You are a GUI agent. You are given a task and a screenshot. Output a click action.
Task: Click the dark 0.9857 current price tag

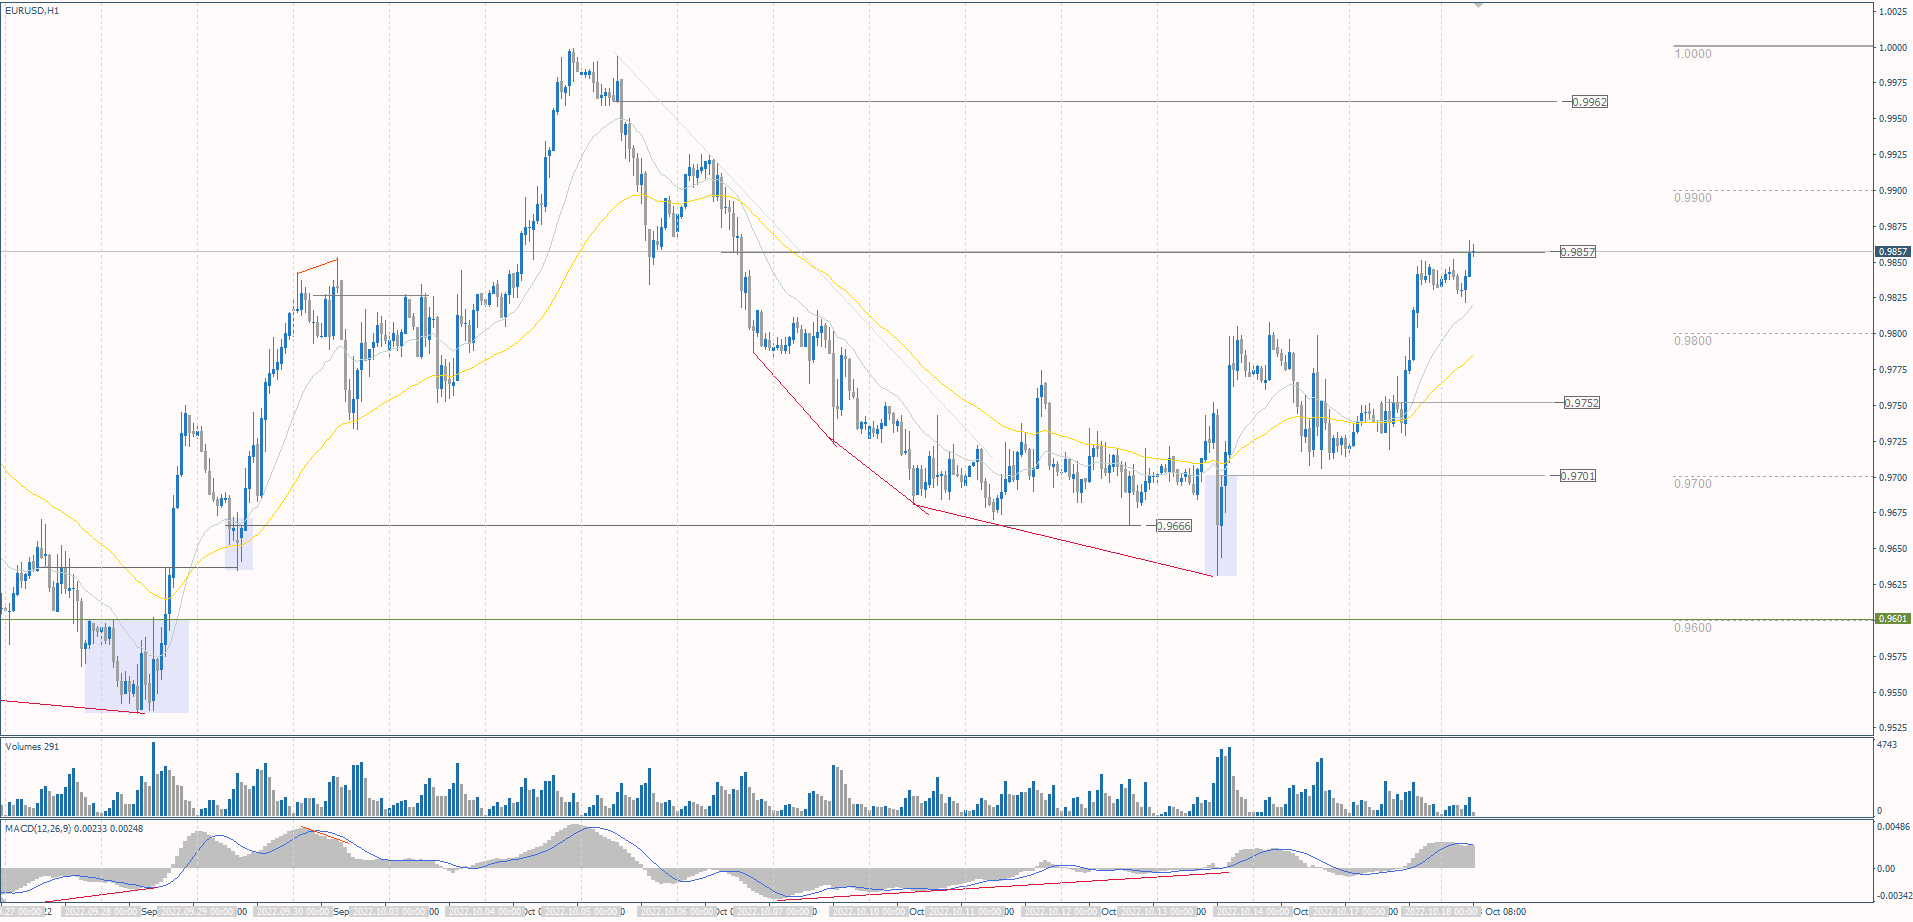pyautogui.click(x=1893, y=252)
